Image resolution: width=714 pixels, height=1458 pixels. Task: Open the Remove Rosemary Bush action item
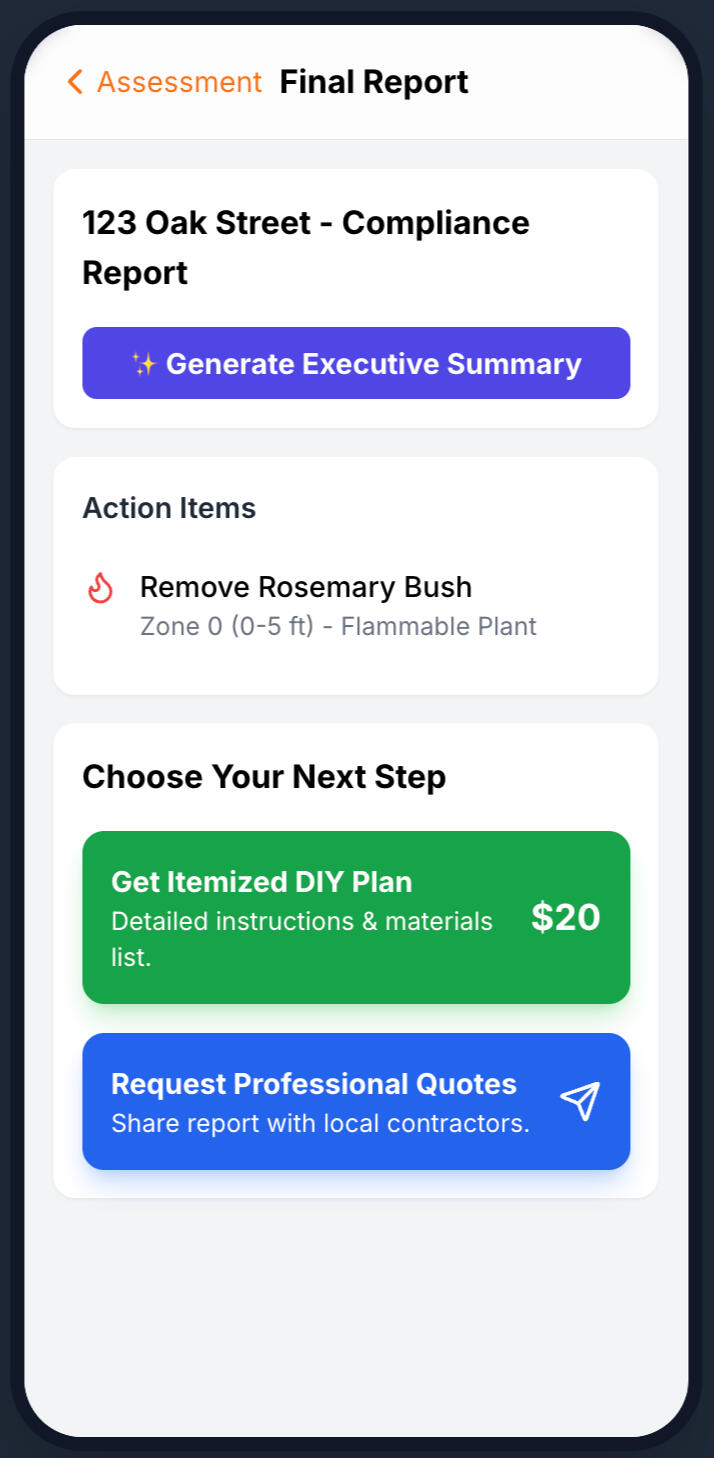pos(356,605)
